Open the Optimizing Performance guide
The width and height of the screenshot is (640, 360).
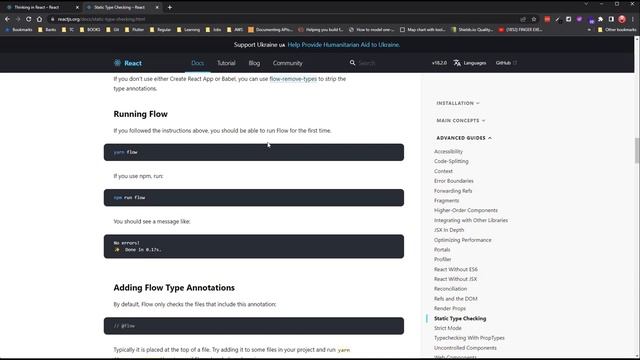point(462,240)
